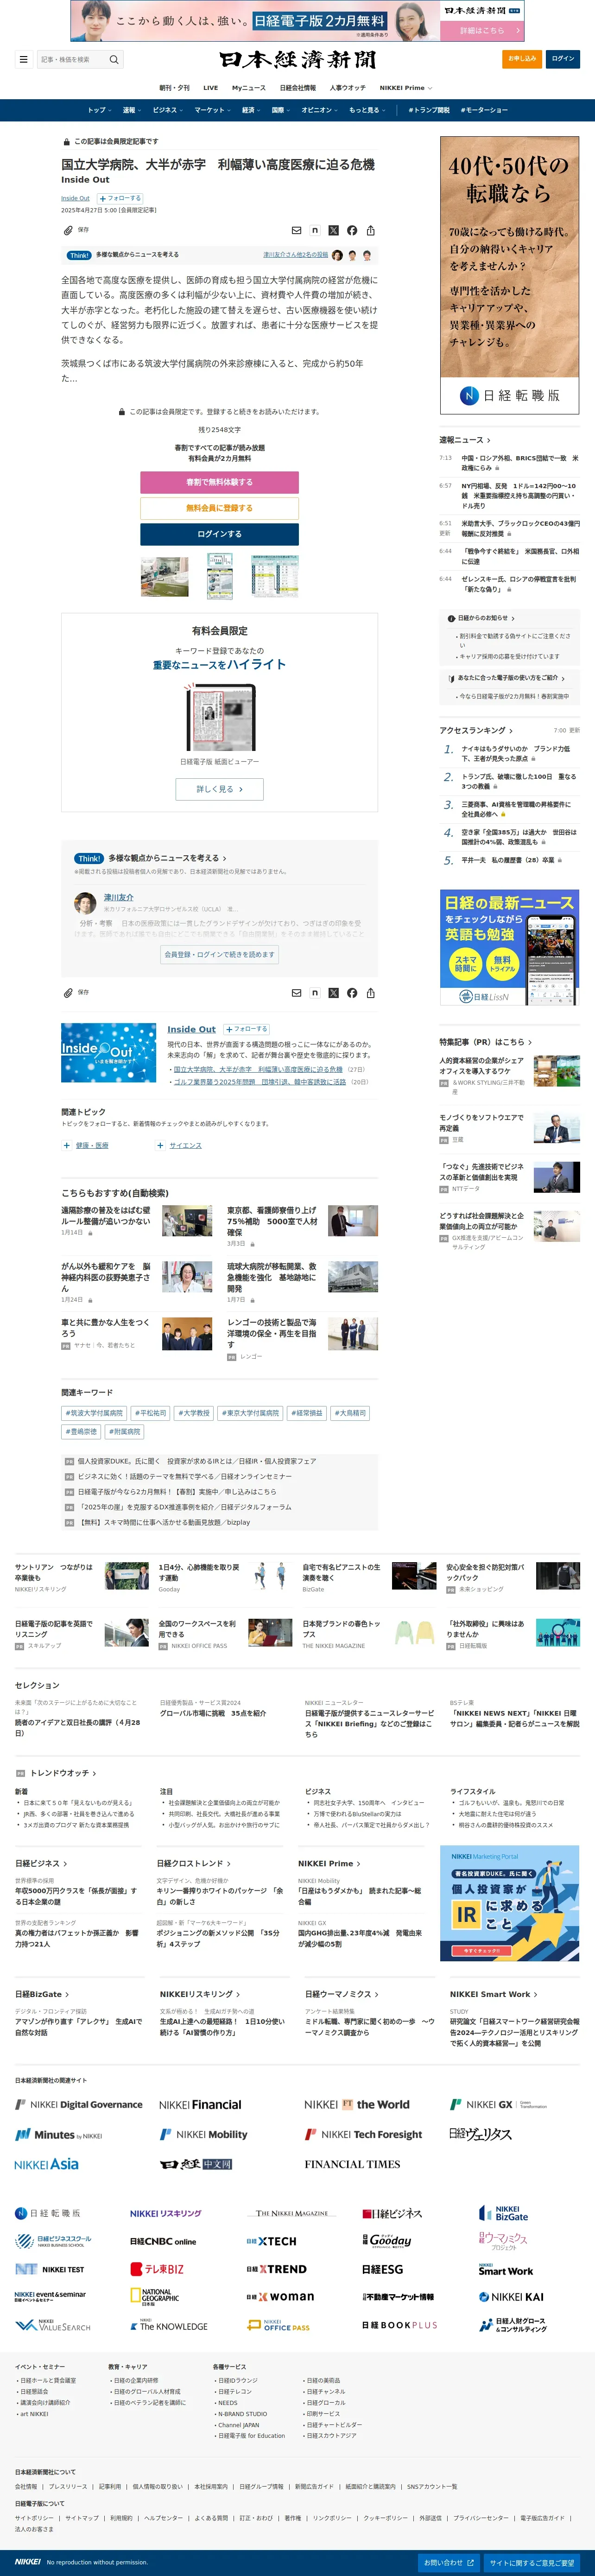Share to note using the icon under the headline

[x=315, y=230]
